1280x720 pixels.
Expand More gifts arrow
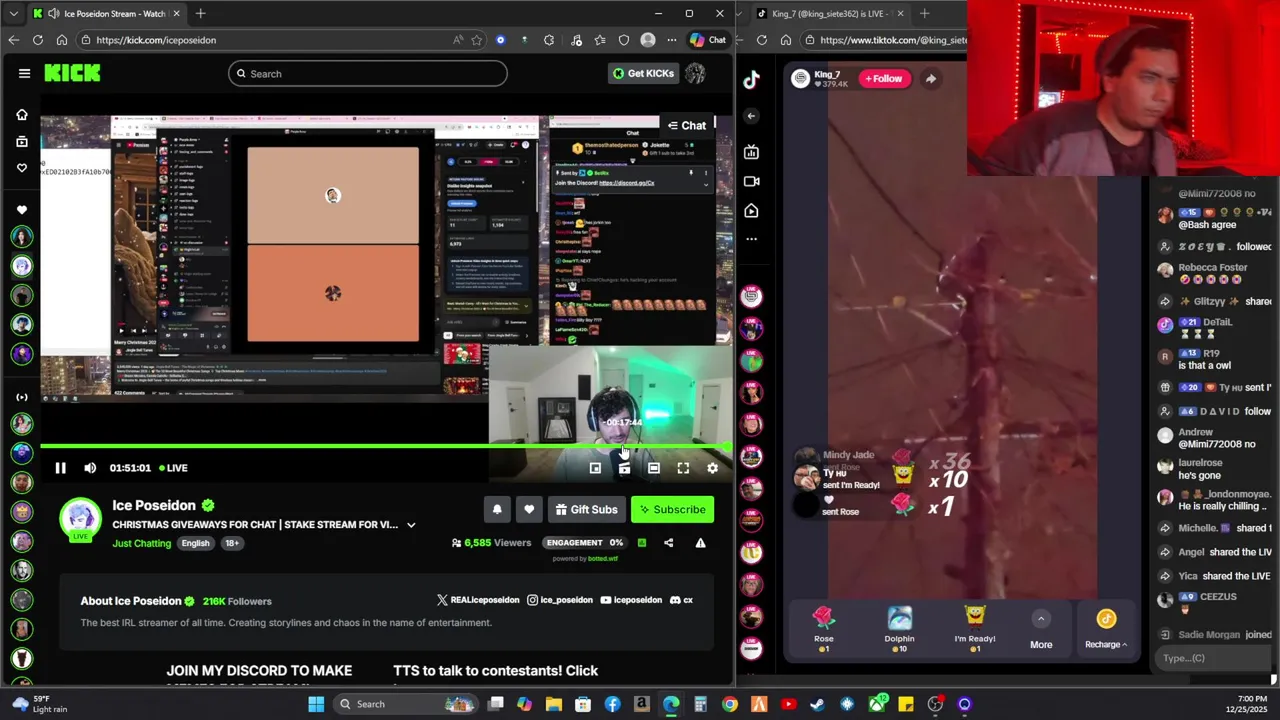(1041, 619)
